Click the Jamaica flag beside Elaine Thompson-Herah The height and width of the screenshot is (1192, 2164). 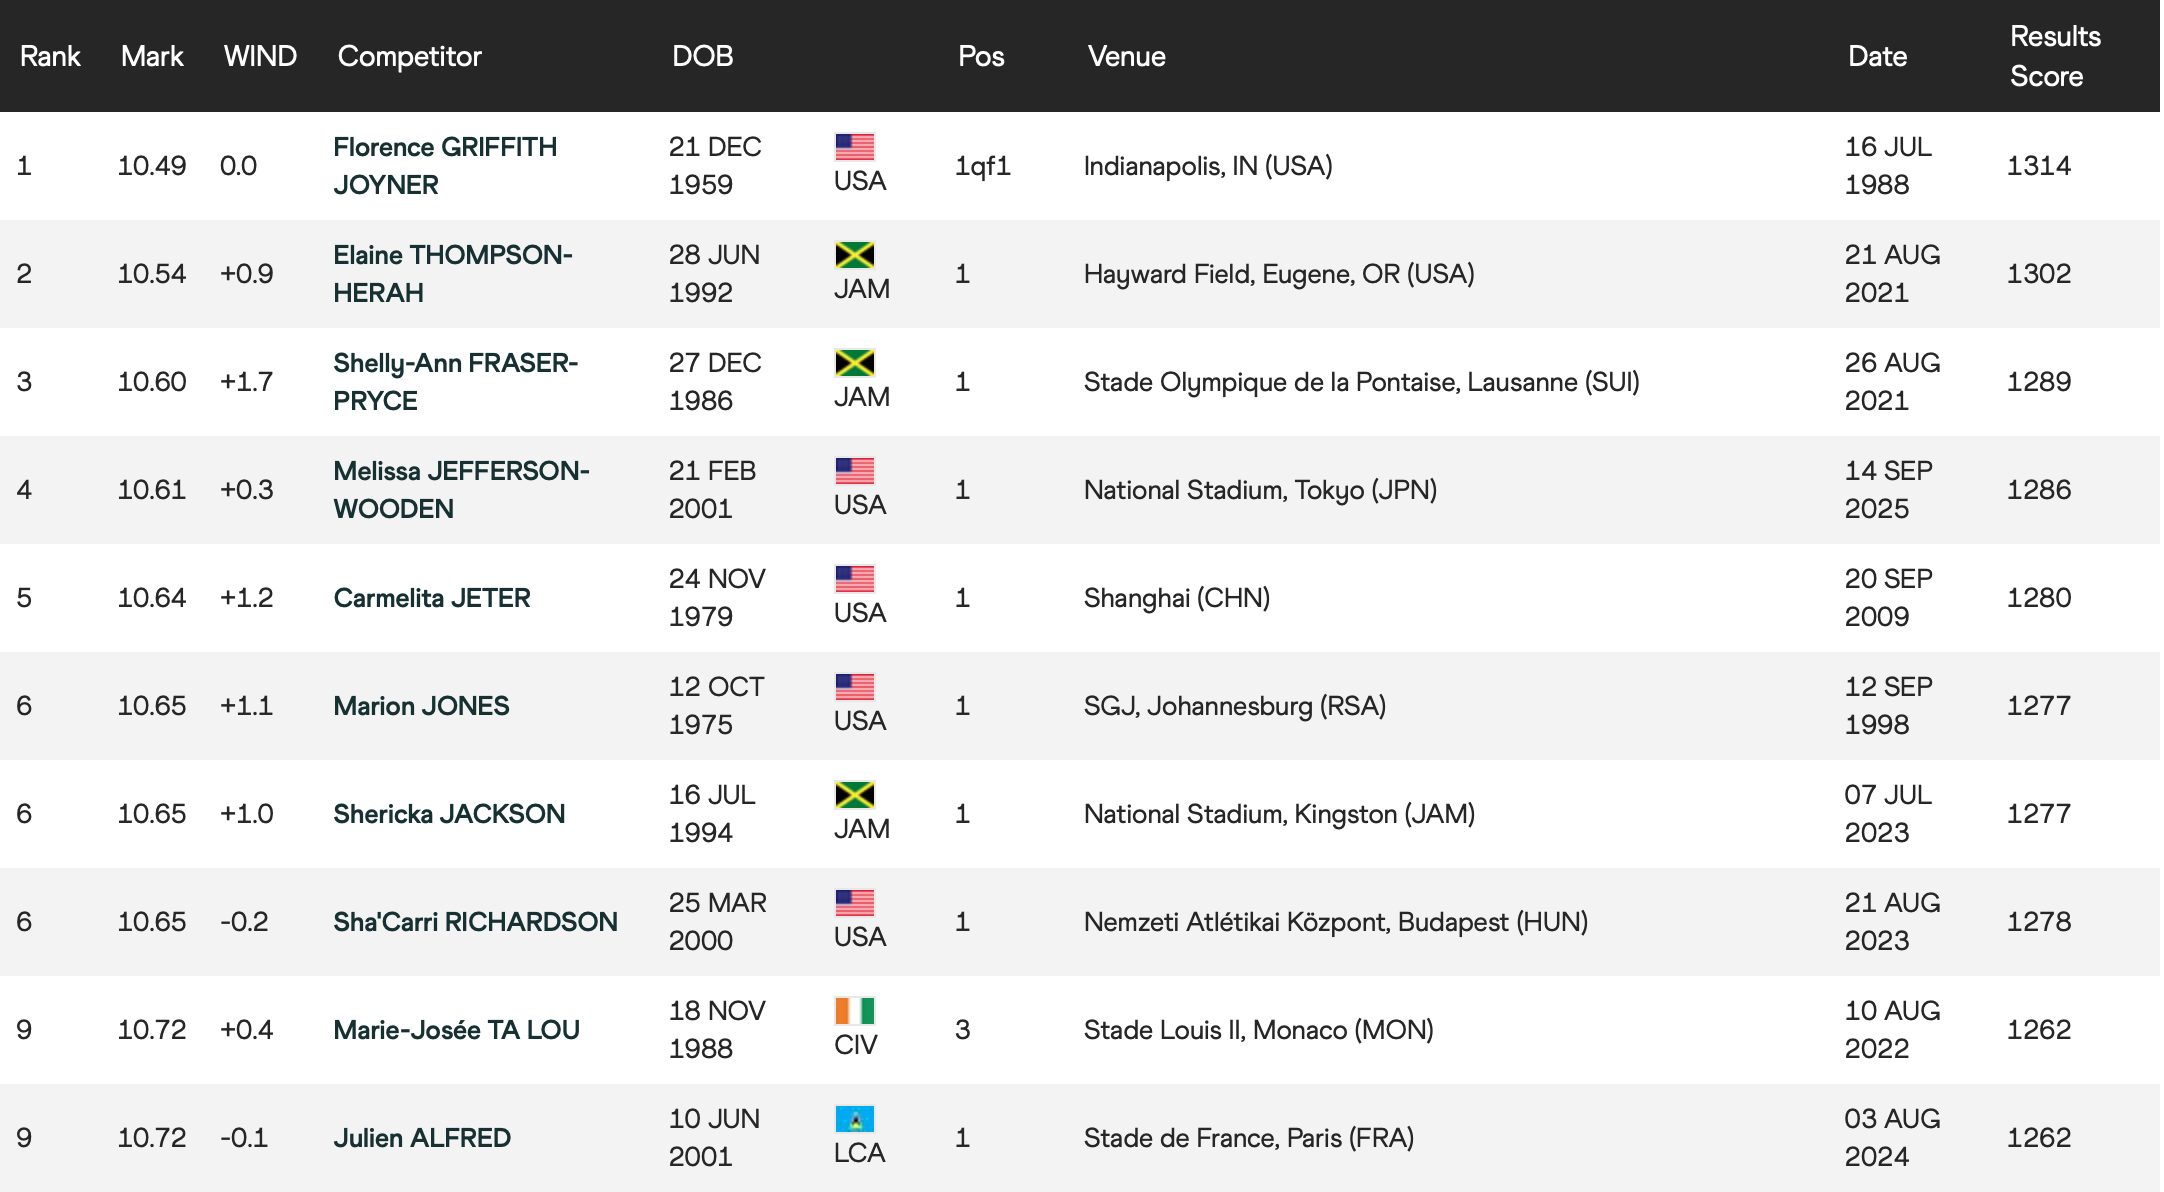[854, 255]
